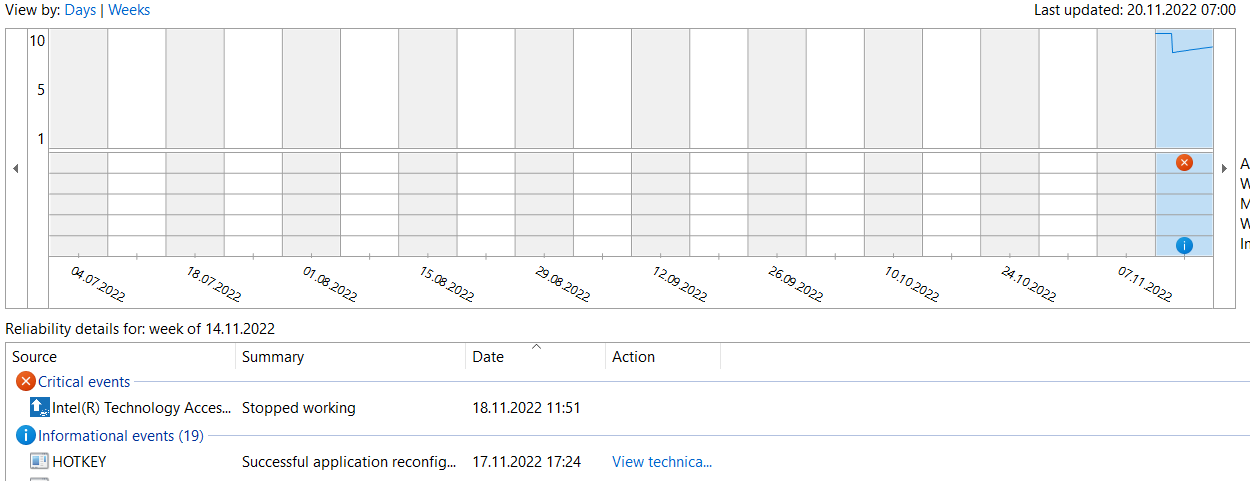
Task: Sort the list by Source column header
Action: click(x=34, y=357)
